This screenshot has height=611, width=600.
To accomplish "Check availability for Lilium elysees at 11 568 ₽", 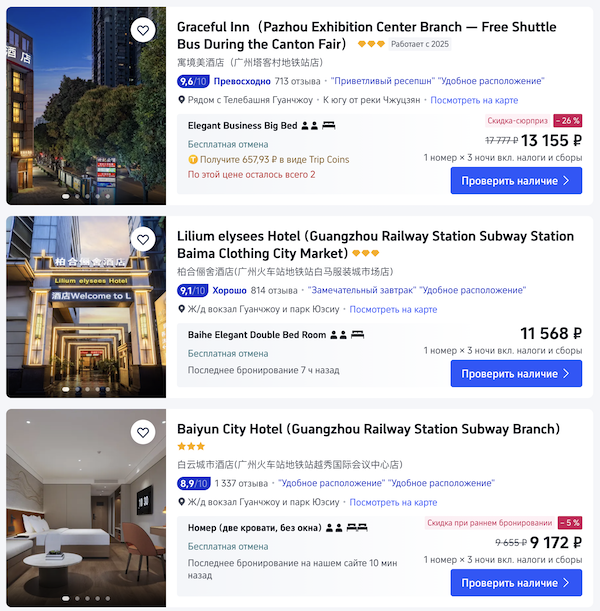I will point(516,374).
